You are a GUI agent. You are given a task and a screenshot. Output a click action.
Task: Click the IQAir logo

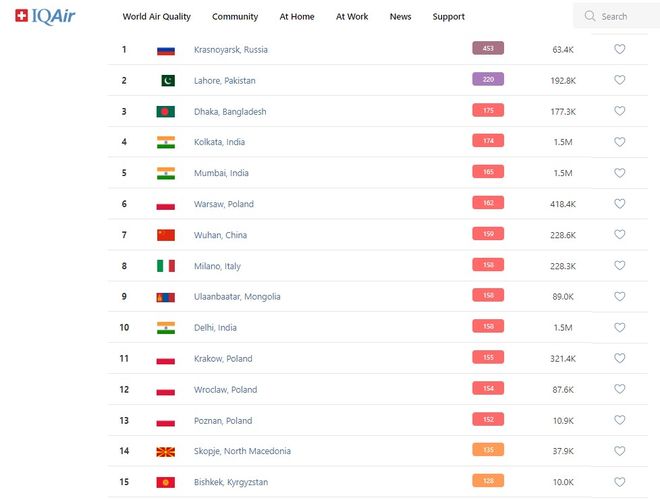pos(45,16)
